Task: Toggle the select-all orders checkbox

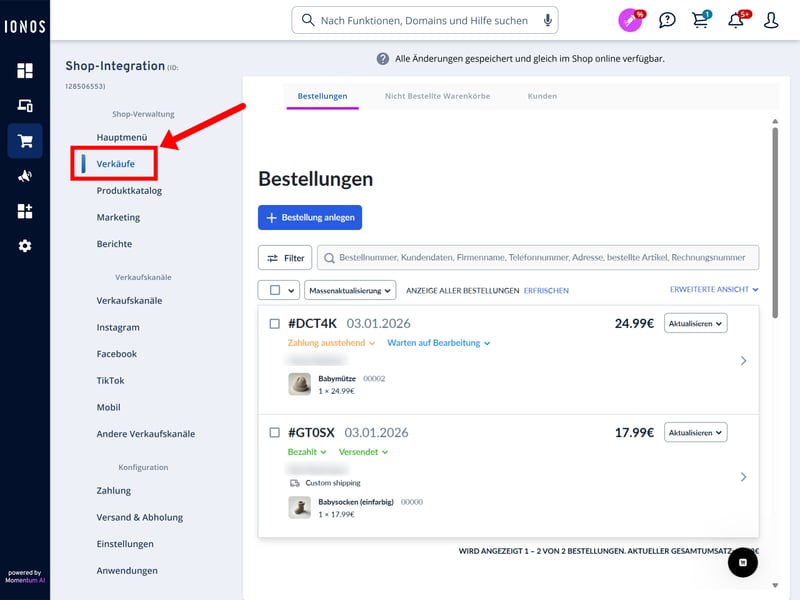Action: (x=271, y=290)
